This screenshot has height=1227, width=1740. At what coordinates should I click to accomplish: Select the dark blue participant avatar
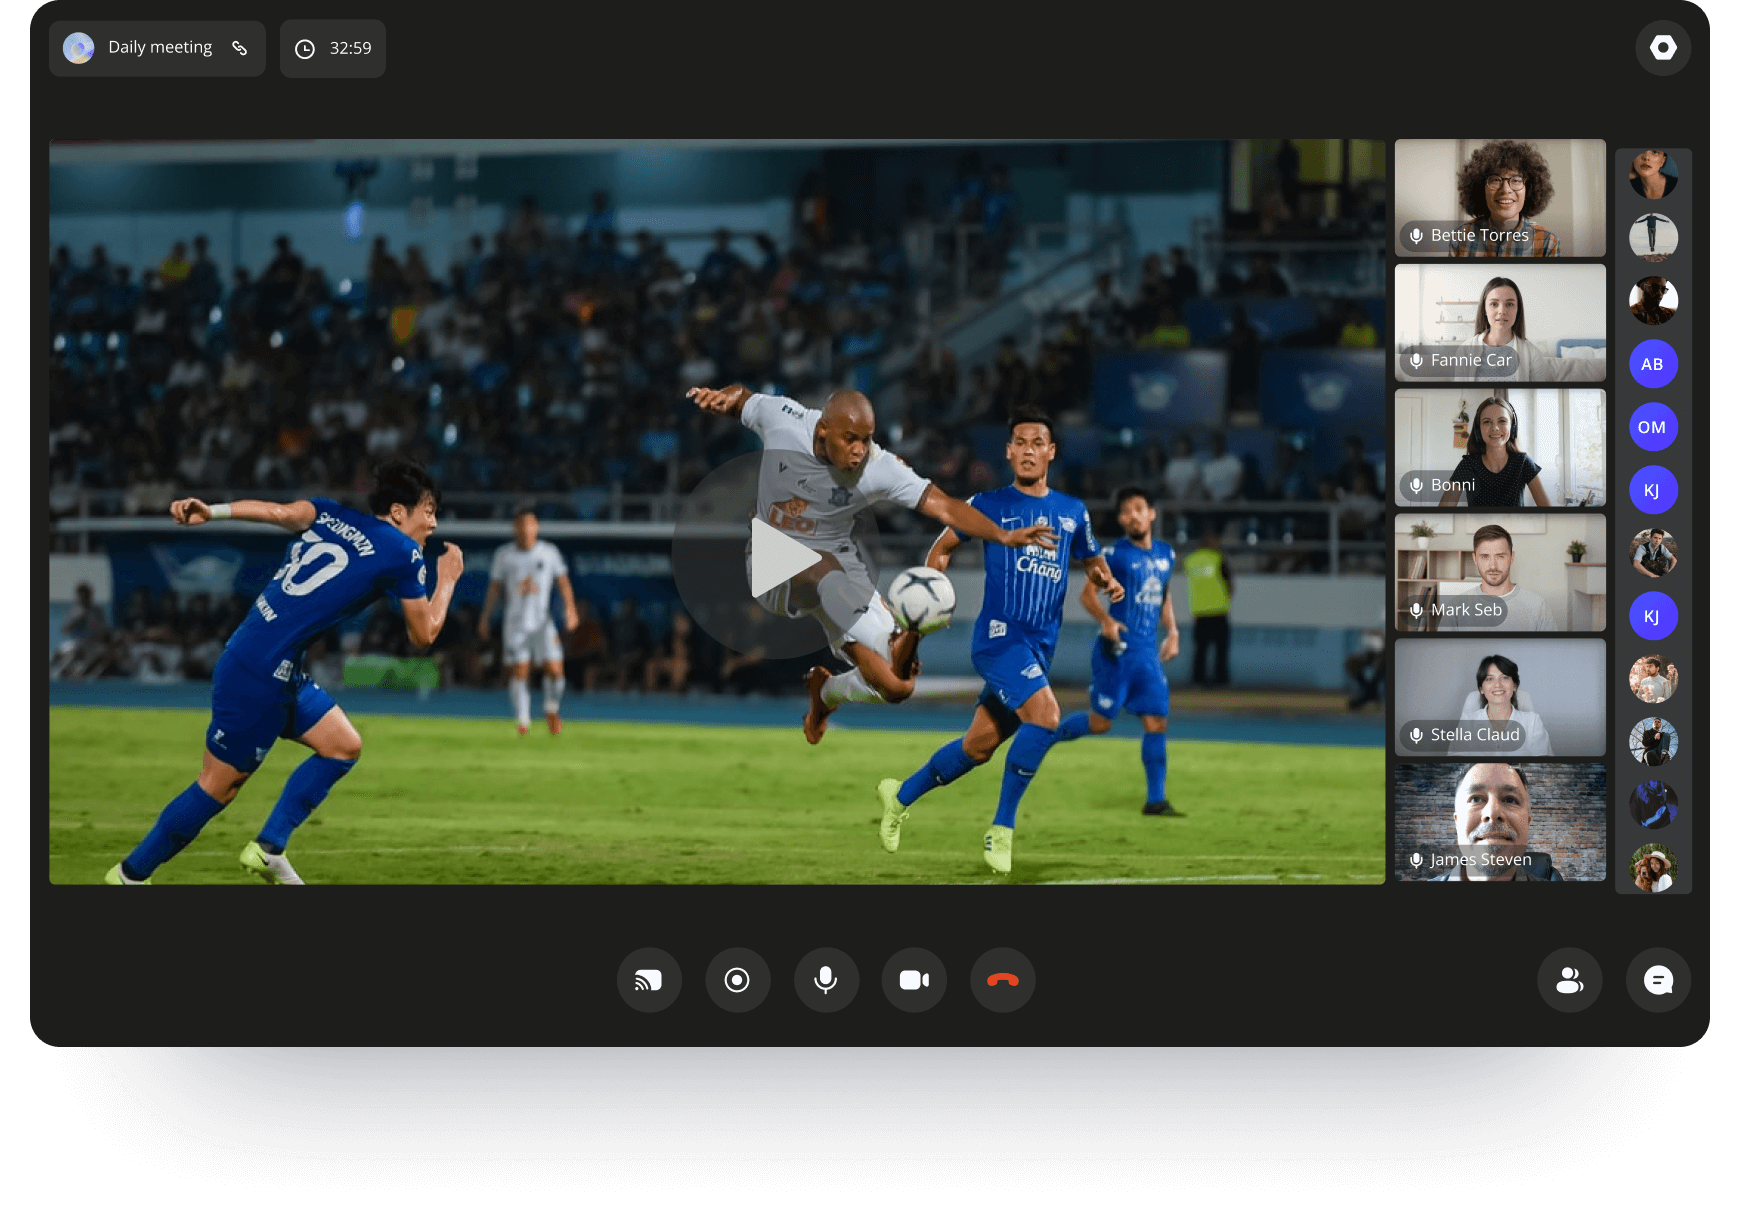(1653, 805)
